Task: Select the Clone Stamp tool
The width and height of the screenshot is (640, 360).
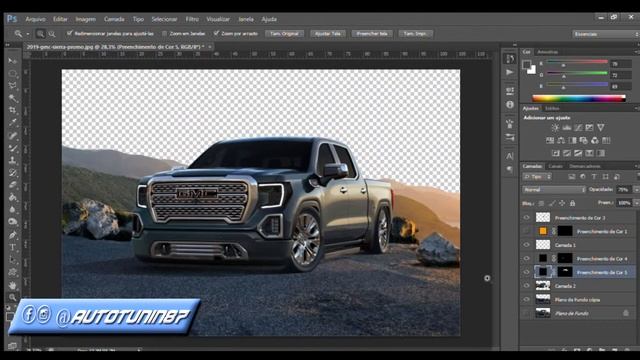Action: pyautogui.click(x=13, y=160)
